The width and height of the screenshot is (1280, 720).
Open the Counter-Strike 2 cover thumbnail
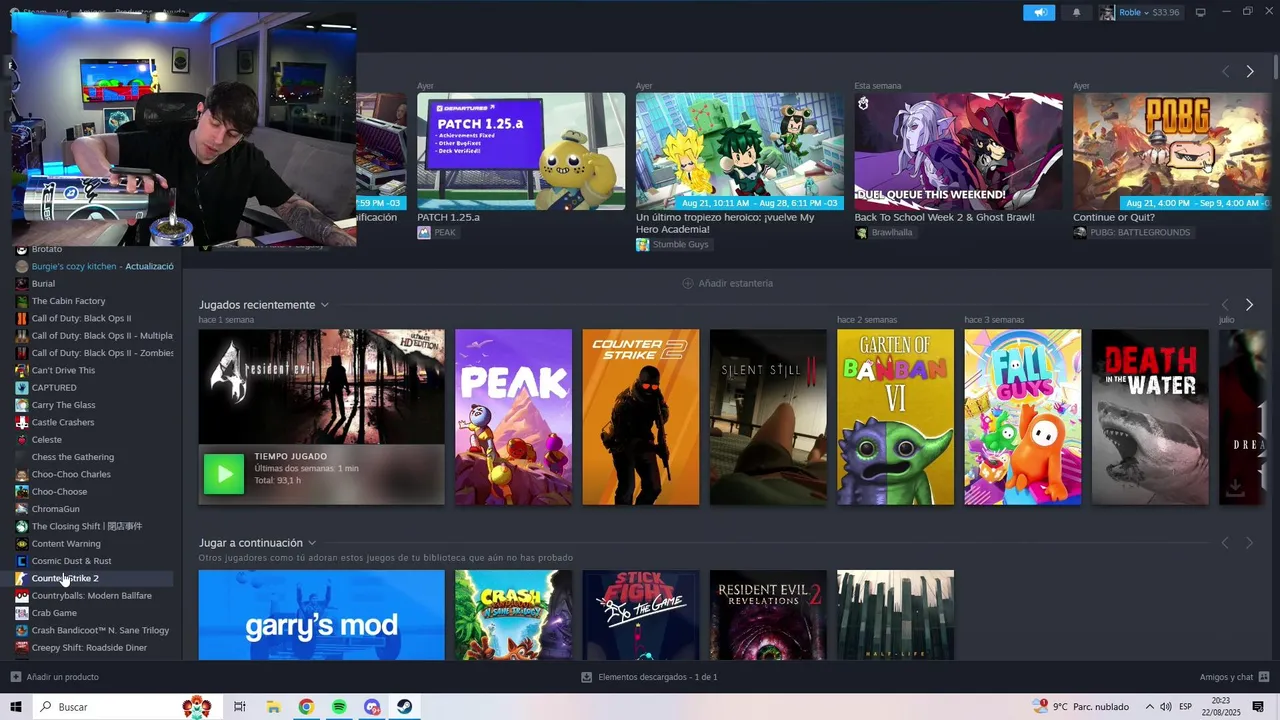(x=641, y=417)
